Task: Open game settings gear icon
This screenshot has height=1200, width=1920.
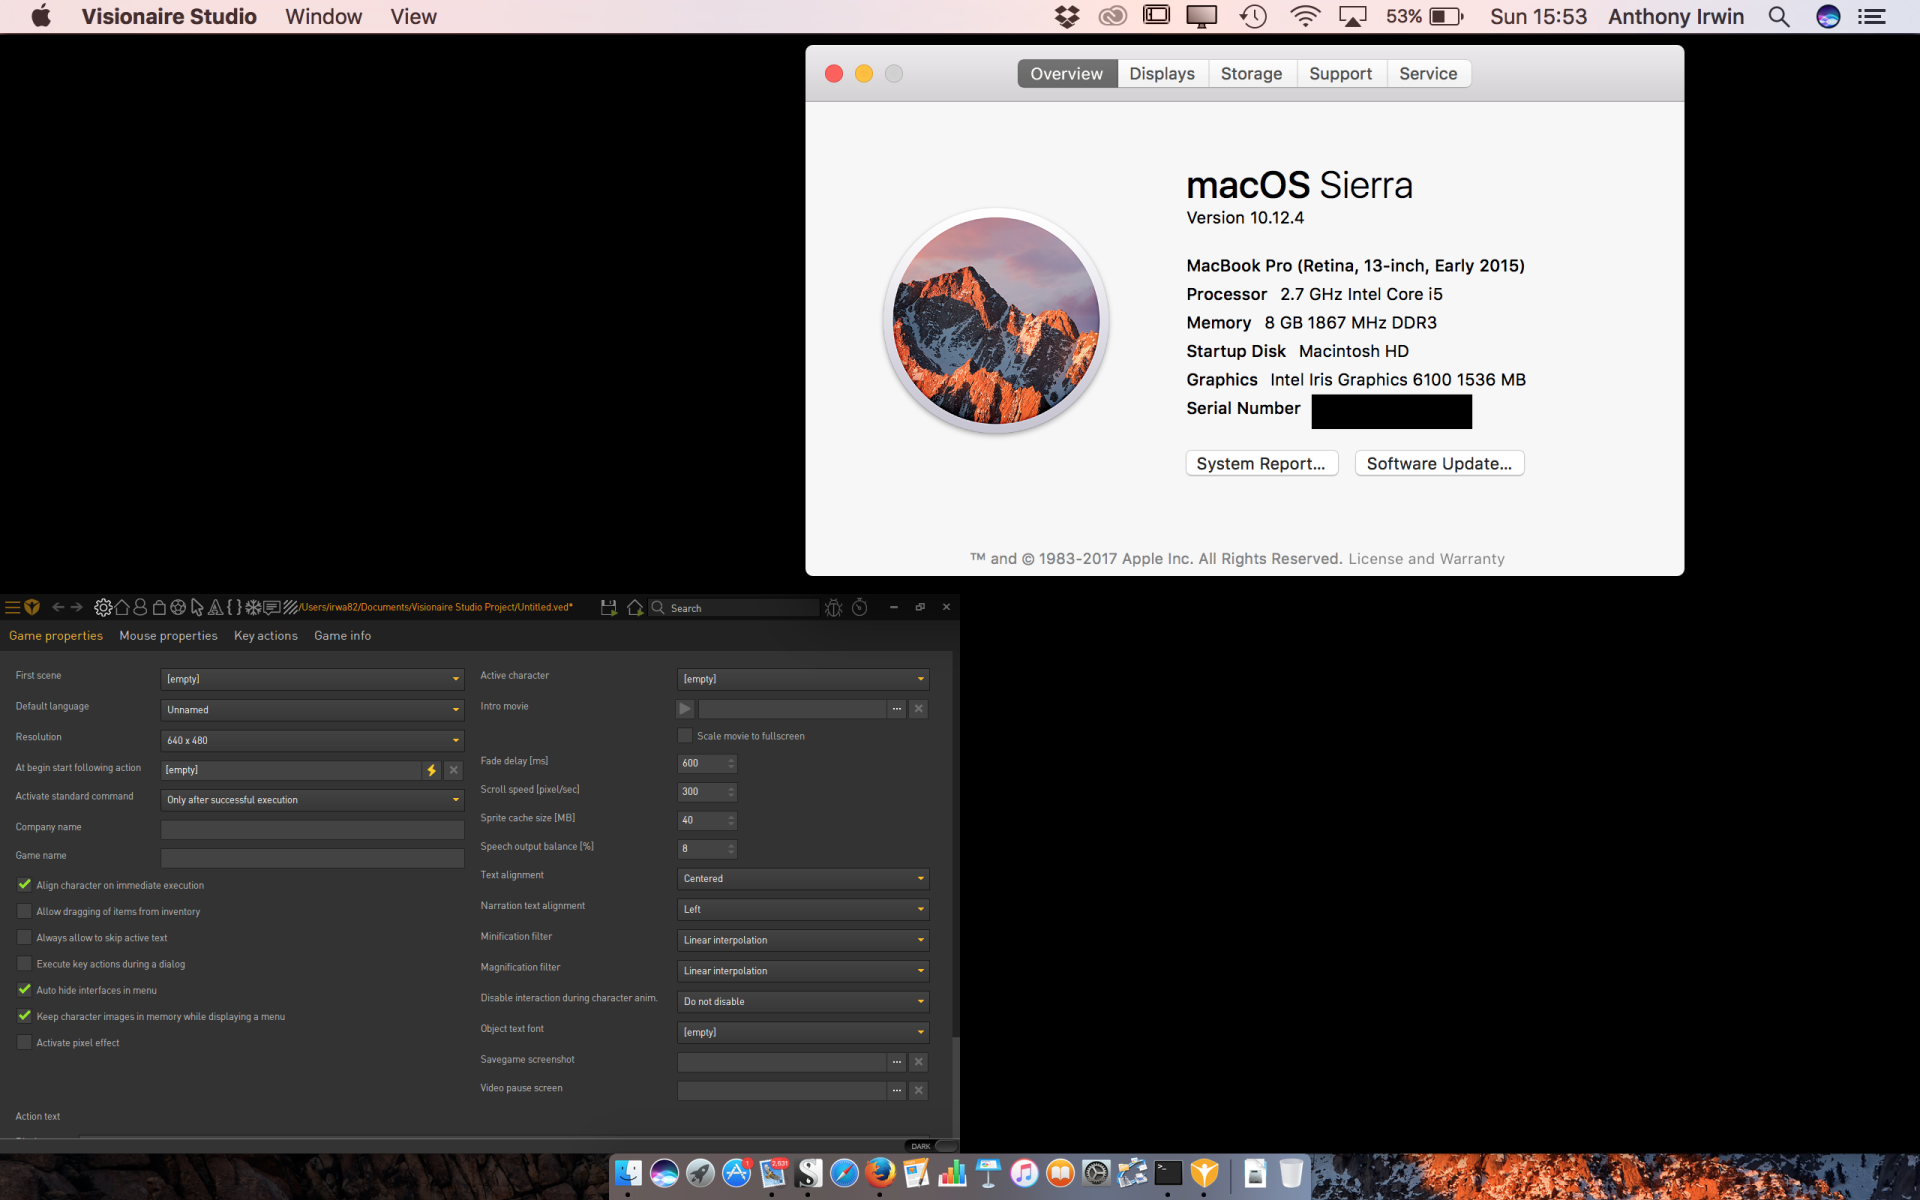Action: [103, 607]
